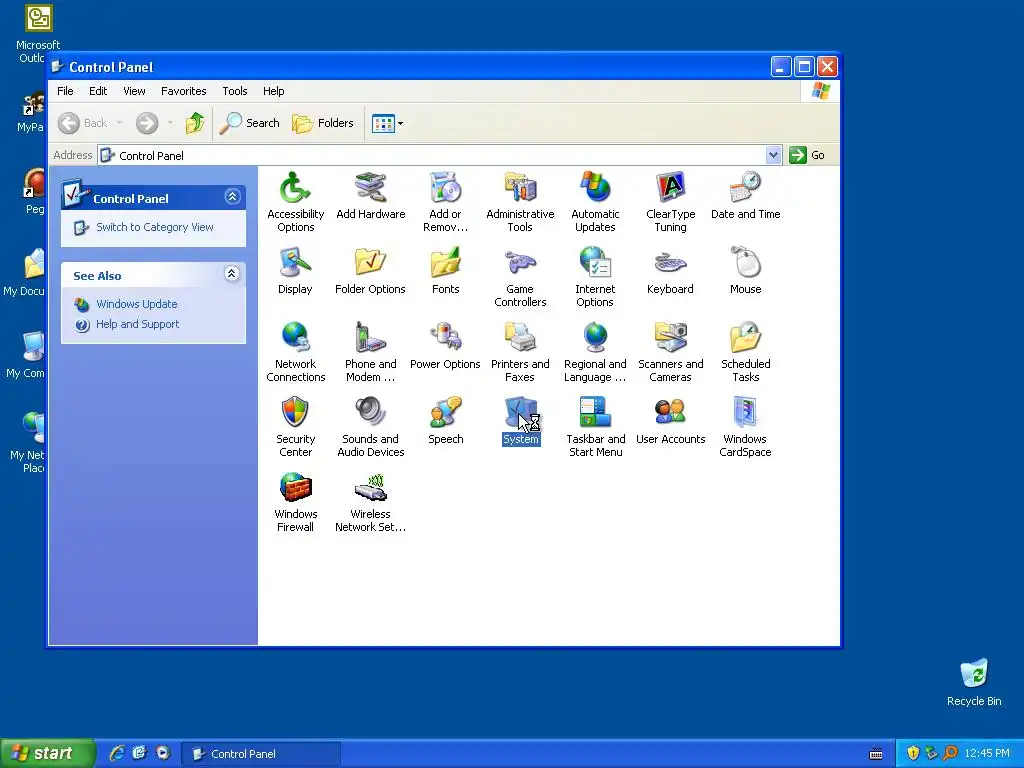Screen dimensions: 1024x768
Task: Click the Back toolbar button
Action: coord(83,123)
